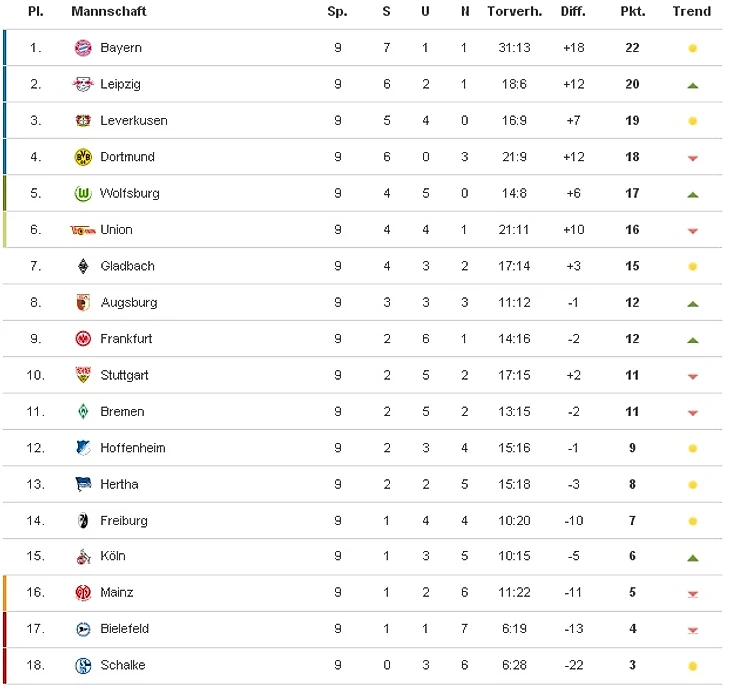The width and height of the screenshot is (730, 690).
Task: Click Leipzig's green upward trend arrow
Action: coord(692,86)
